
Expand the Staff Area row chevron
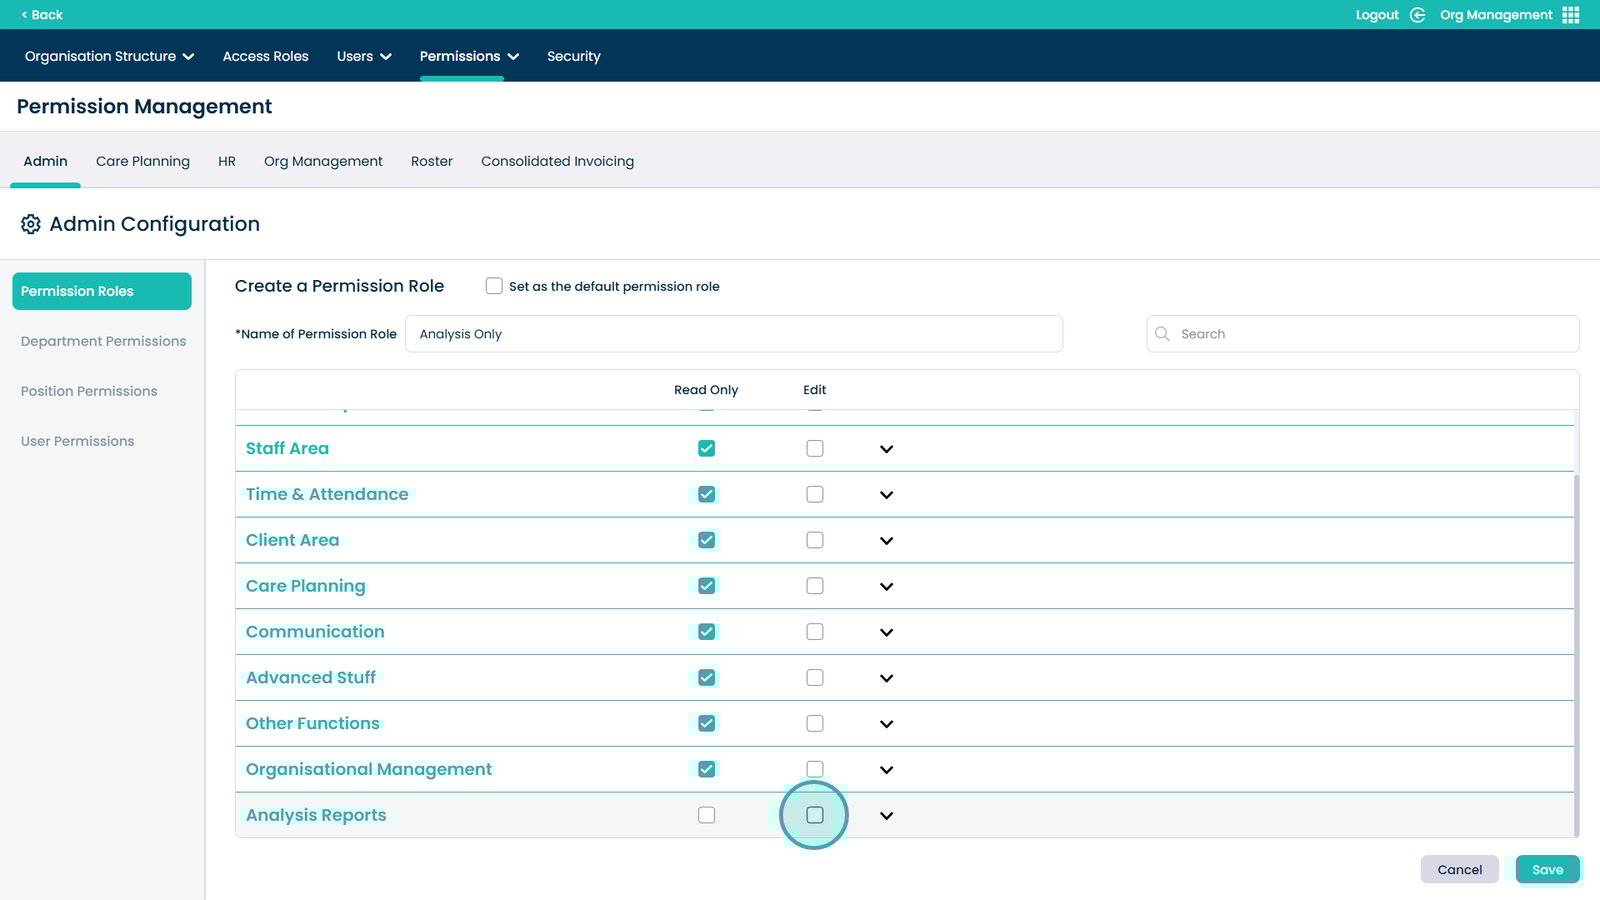point(886,449)
